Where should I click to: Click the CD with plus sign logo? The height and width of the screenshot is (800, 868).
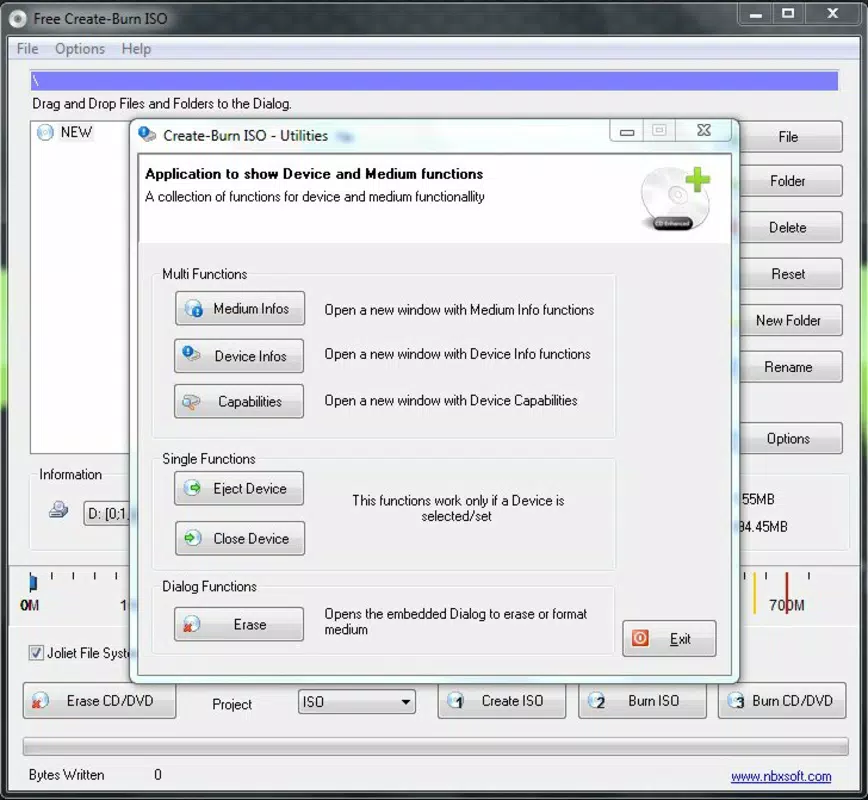pyautogui.click(x=676, y=198)
